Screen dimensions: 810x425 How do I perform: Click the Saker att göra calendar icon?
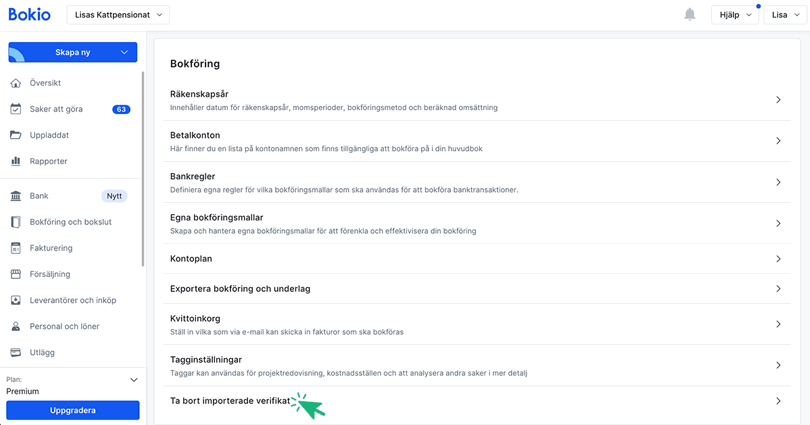point(15,109)
